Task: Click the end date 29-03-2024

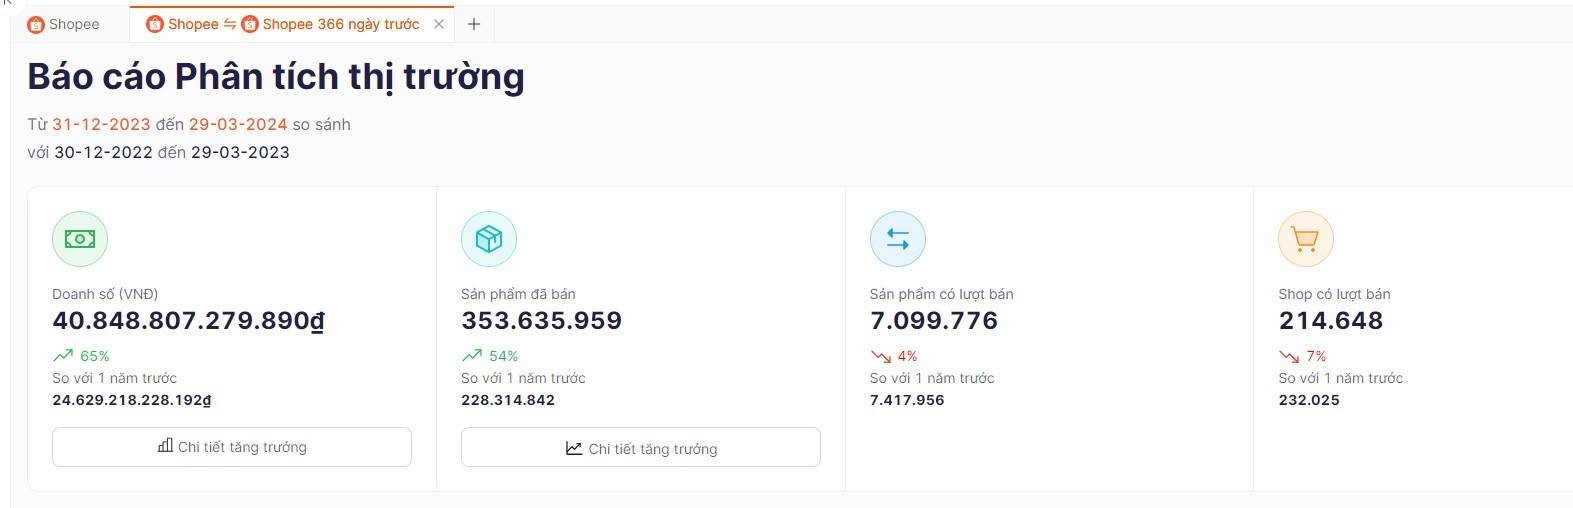Action: click(238, 124)
